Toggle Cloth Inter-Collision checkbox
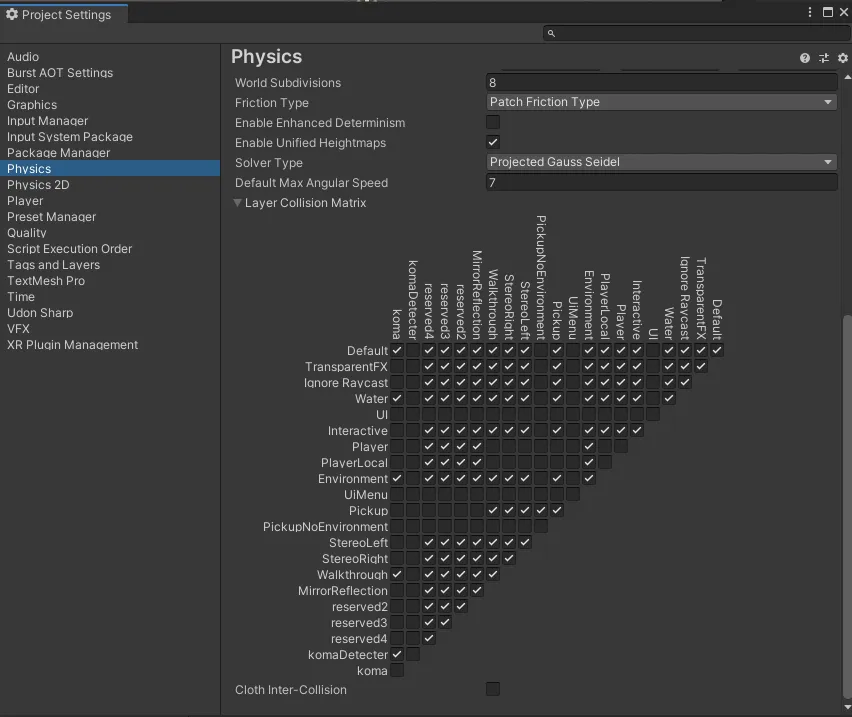852x717 pixels. pos(493,689)
